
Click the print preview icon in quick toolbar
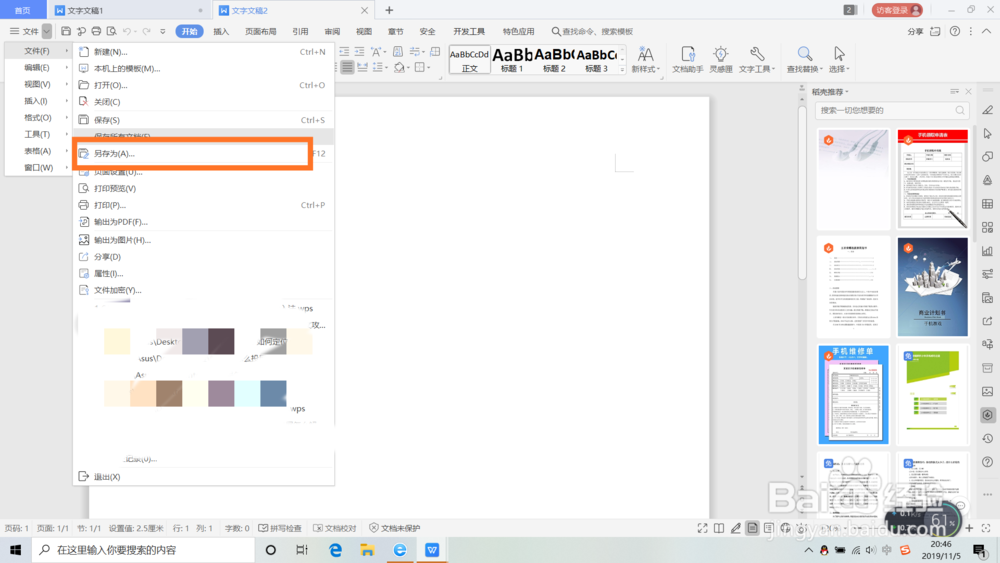112,31
